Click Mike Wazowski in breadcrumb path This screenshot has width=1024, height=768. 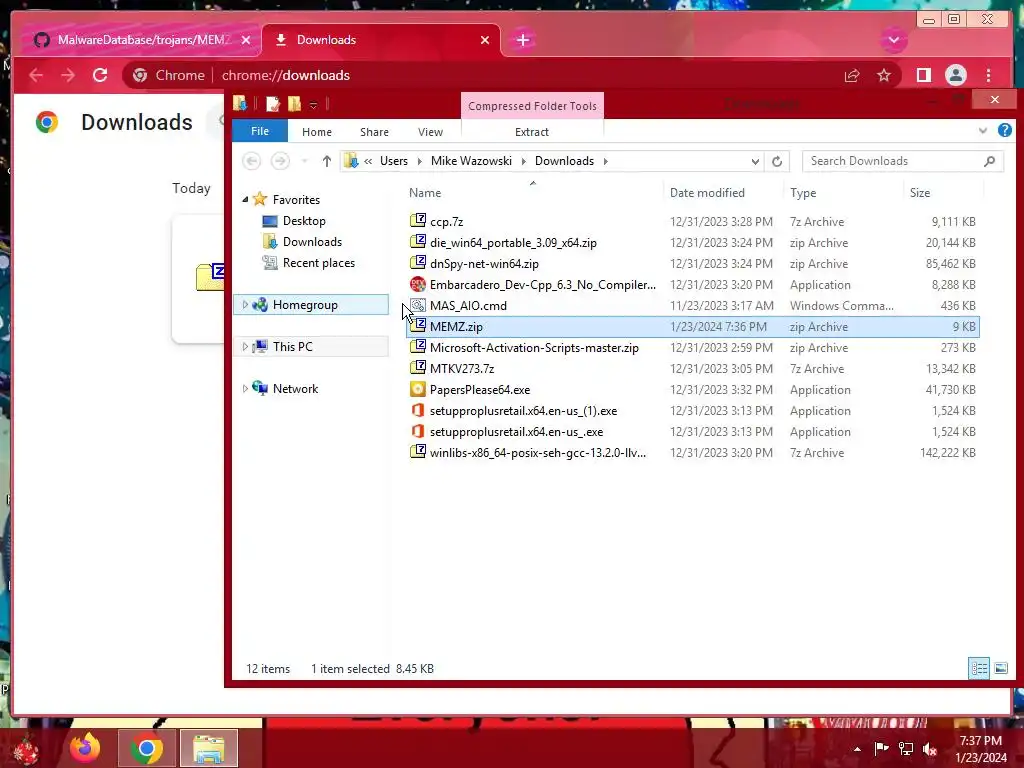tap(471, 161)
